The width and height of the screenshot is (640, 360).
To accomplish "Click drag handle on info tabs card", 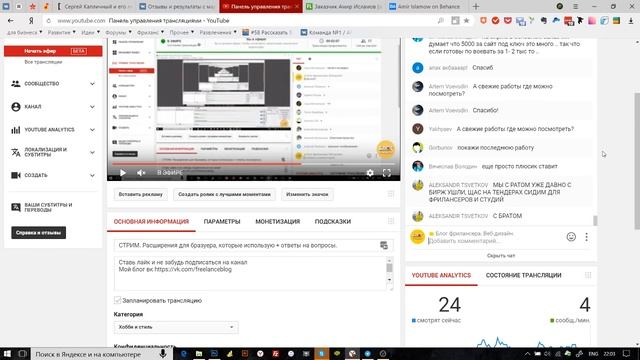I will pos(391,221).
